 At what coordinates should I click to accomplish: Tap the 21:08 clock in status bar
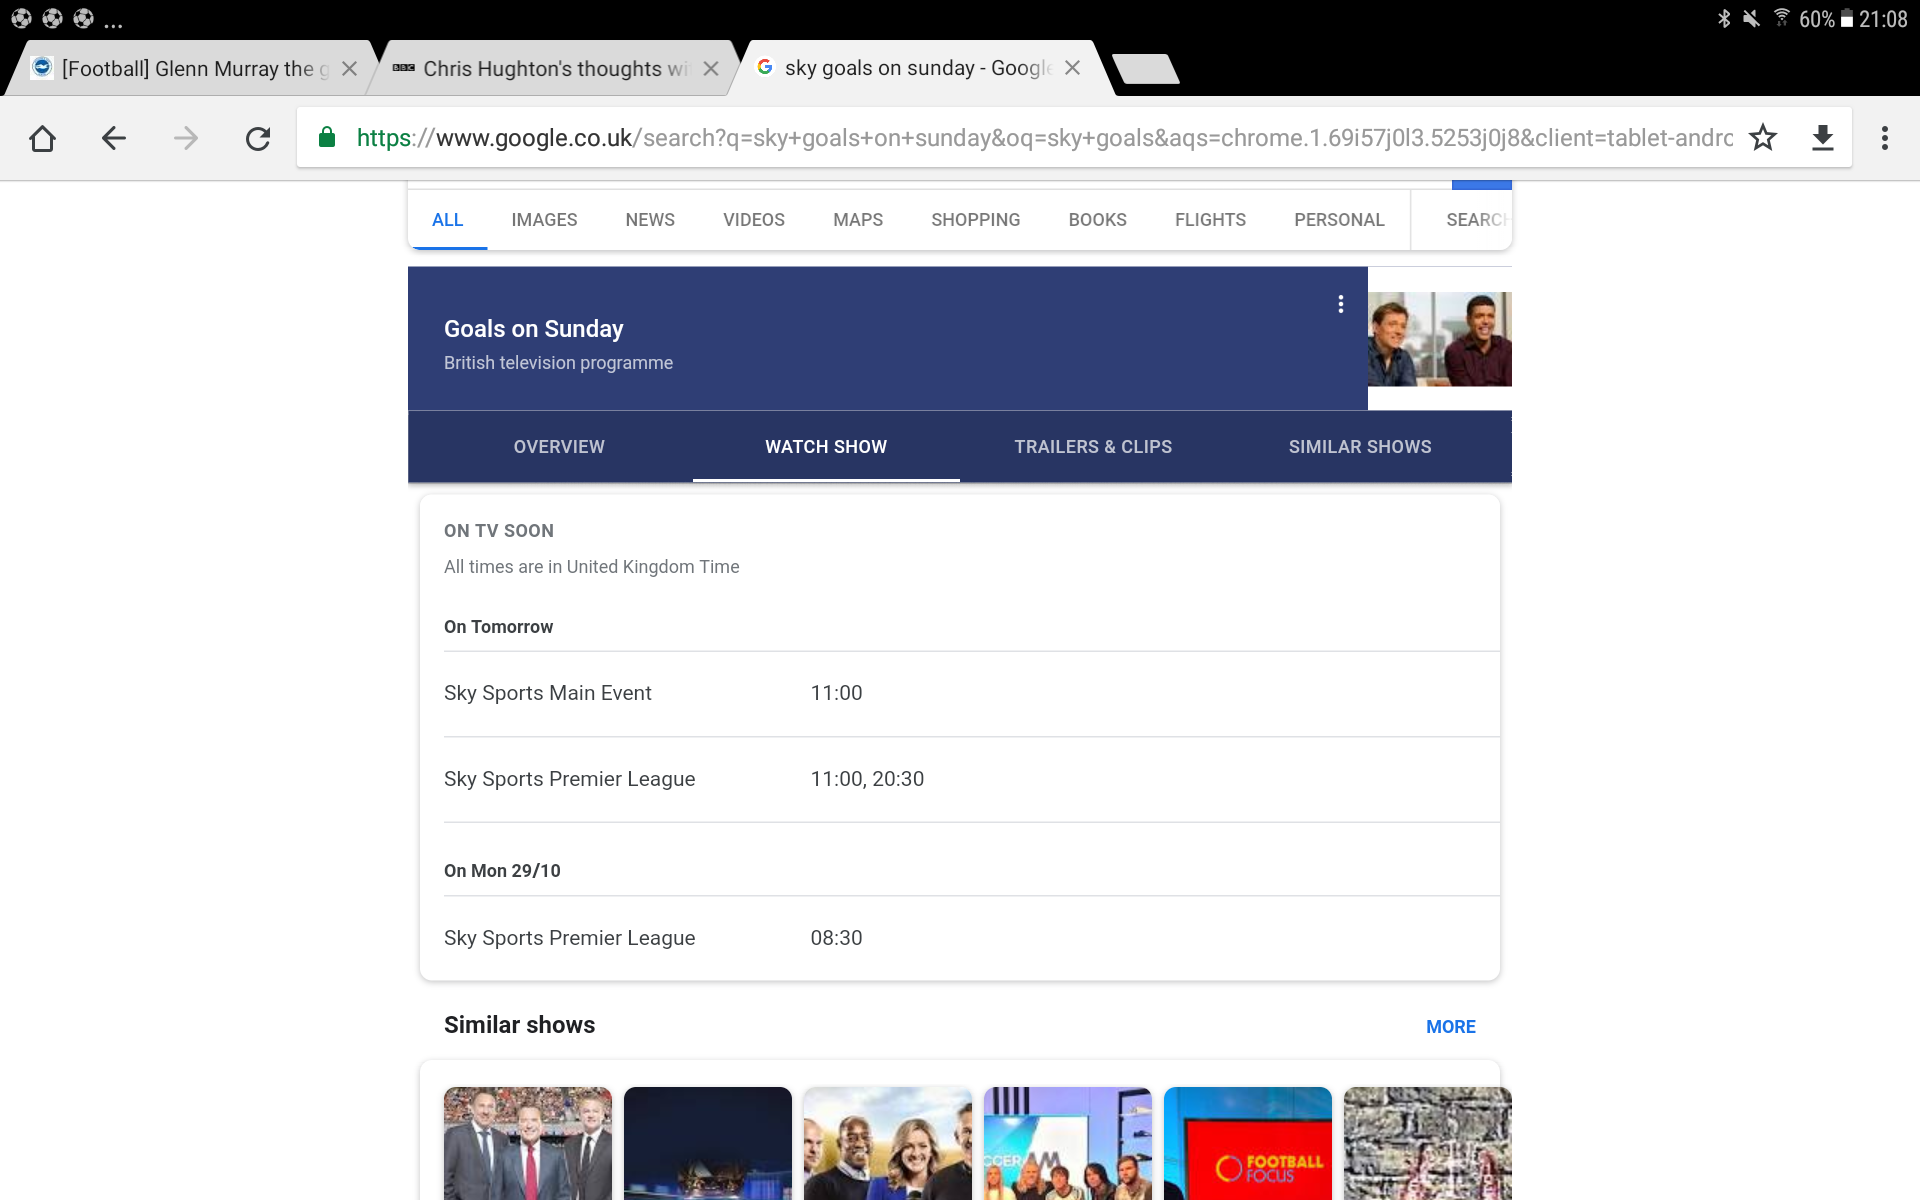[x=1883, y=19]
